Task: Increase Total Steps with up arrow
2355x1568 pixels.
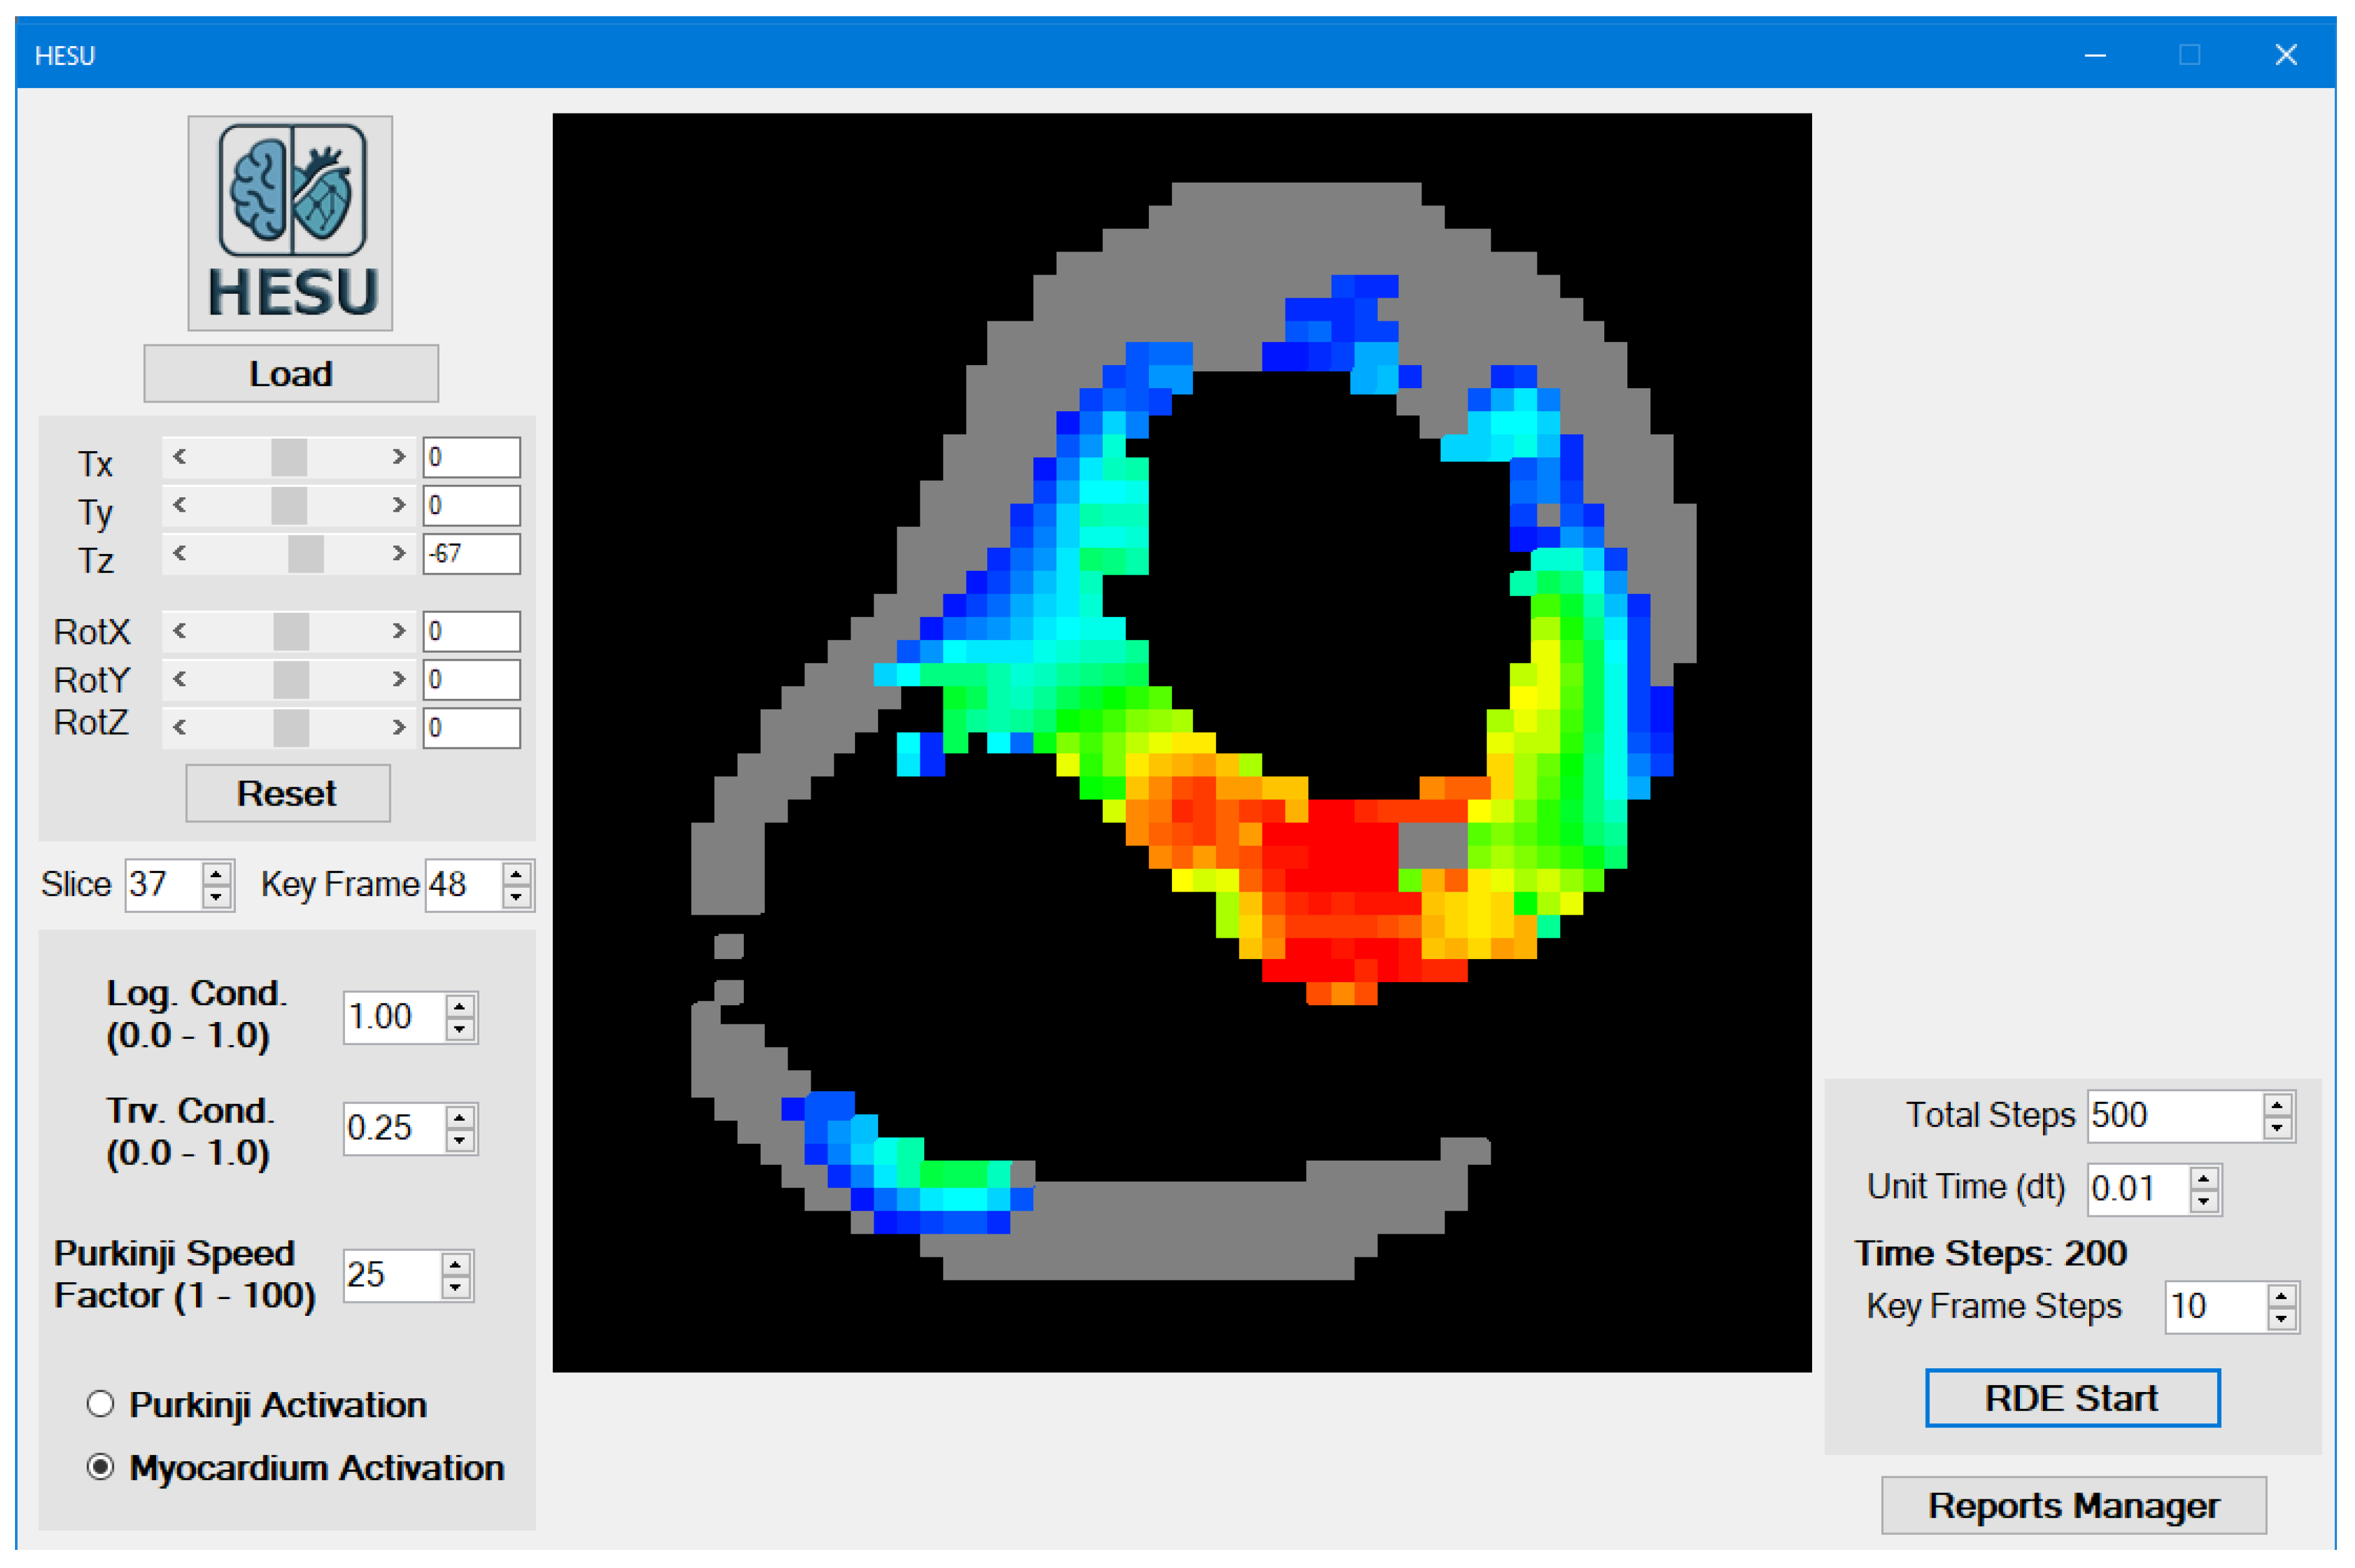Action: point(2277,1105)
